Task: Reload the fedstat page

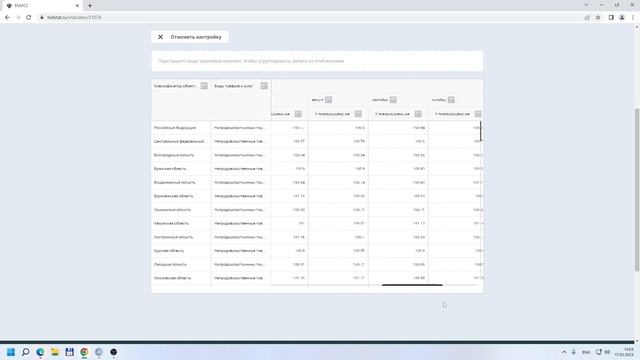Action: [29, 18]
